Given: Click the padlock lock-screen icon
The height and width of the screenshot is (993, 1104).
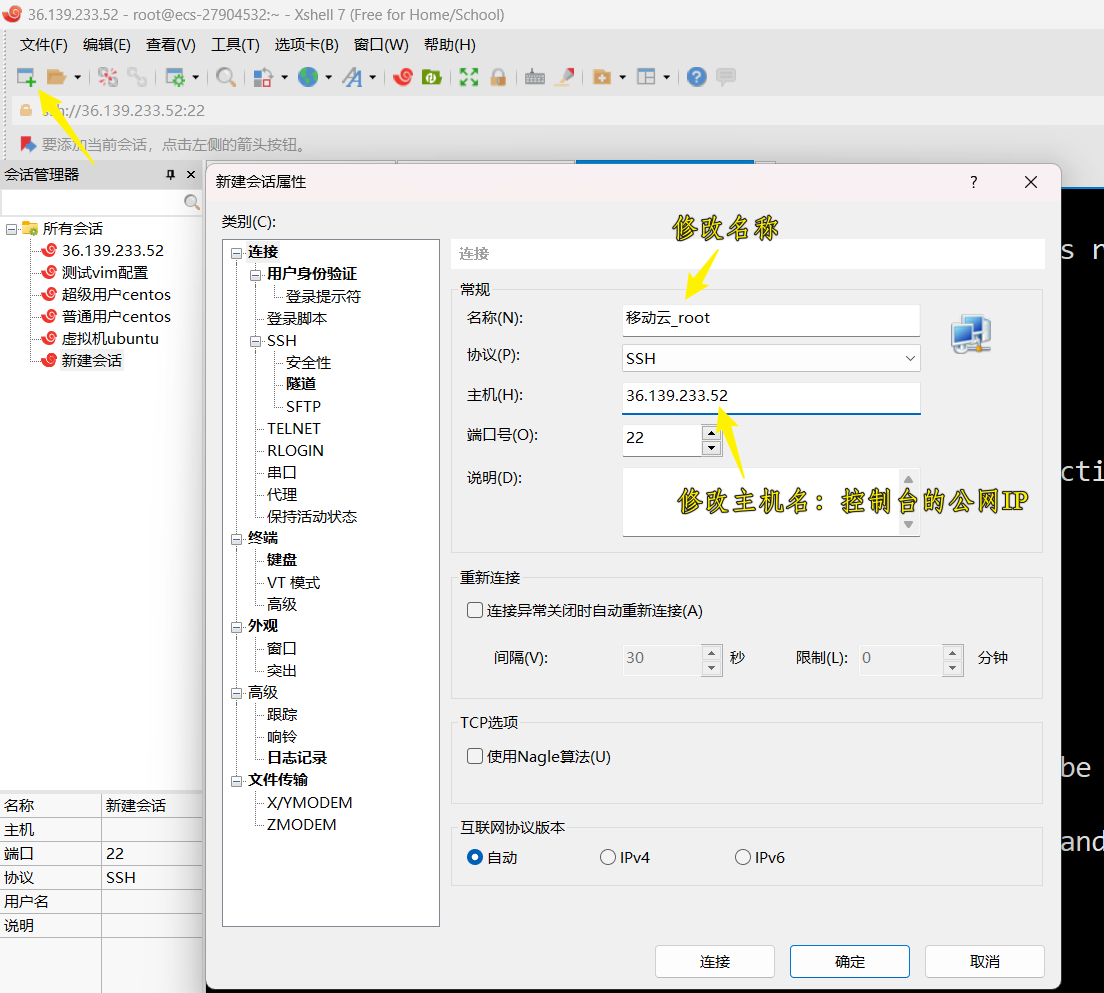Looking at the screenshot, I should [498, 77].
